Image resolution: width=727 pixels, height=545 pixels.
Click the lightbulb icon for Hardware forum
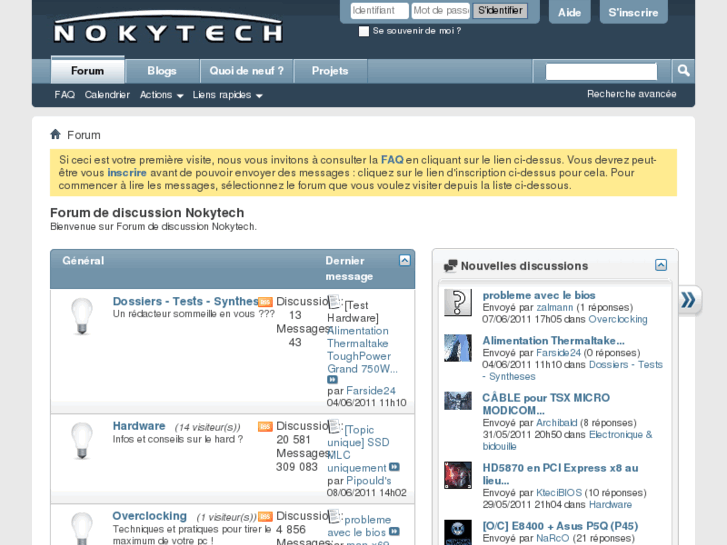pyautogui.click(x=82, y=441)
